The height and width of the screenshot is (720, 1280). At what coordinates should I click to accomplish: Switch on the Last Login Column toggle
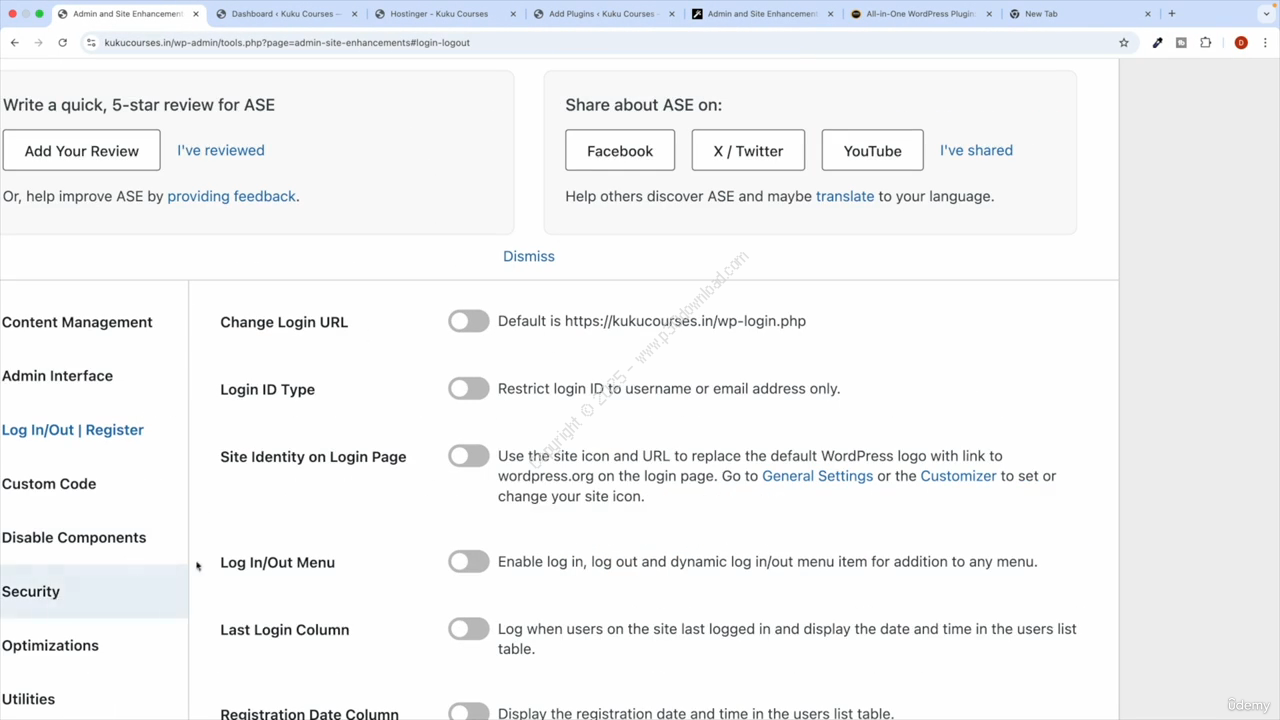468,629
